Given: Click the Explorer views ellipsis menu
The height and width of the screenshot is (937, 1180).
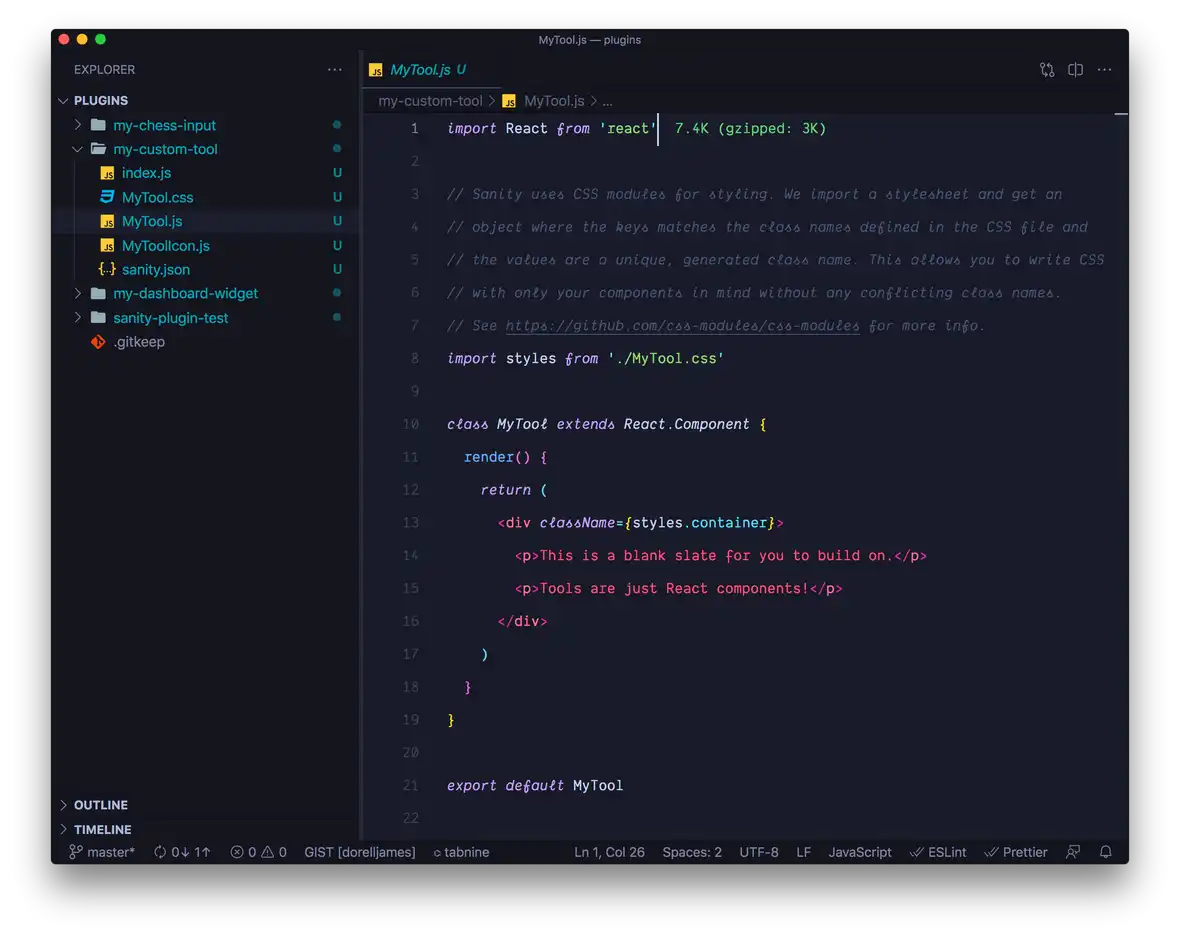Looking at the screenshot, I should point(335,69).
